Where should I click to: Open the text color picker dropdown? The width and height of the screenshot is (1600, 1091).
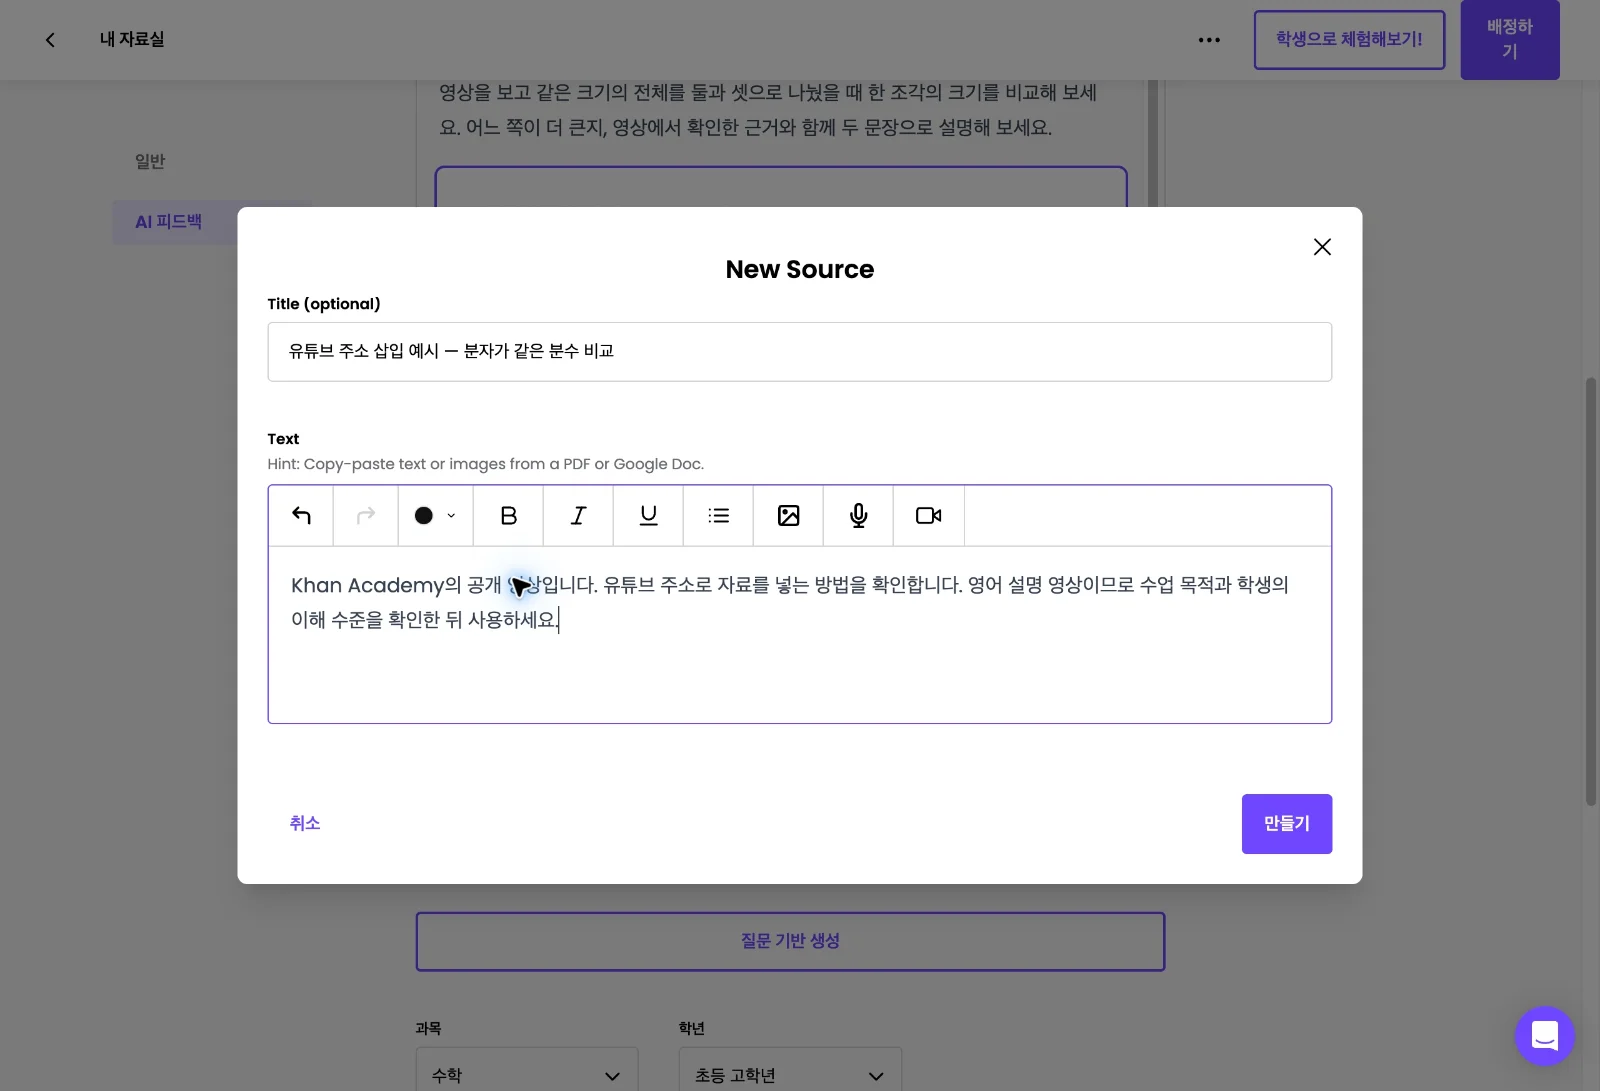tap(436, 516)
